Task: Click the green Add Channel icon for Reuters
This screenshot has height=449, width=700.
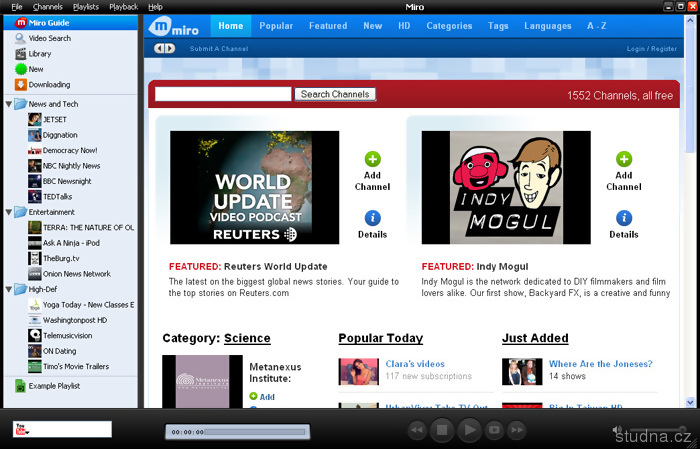Action: [372, 159]
